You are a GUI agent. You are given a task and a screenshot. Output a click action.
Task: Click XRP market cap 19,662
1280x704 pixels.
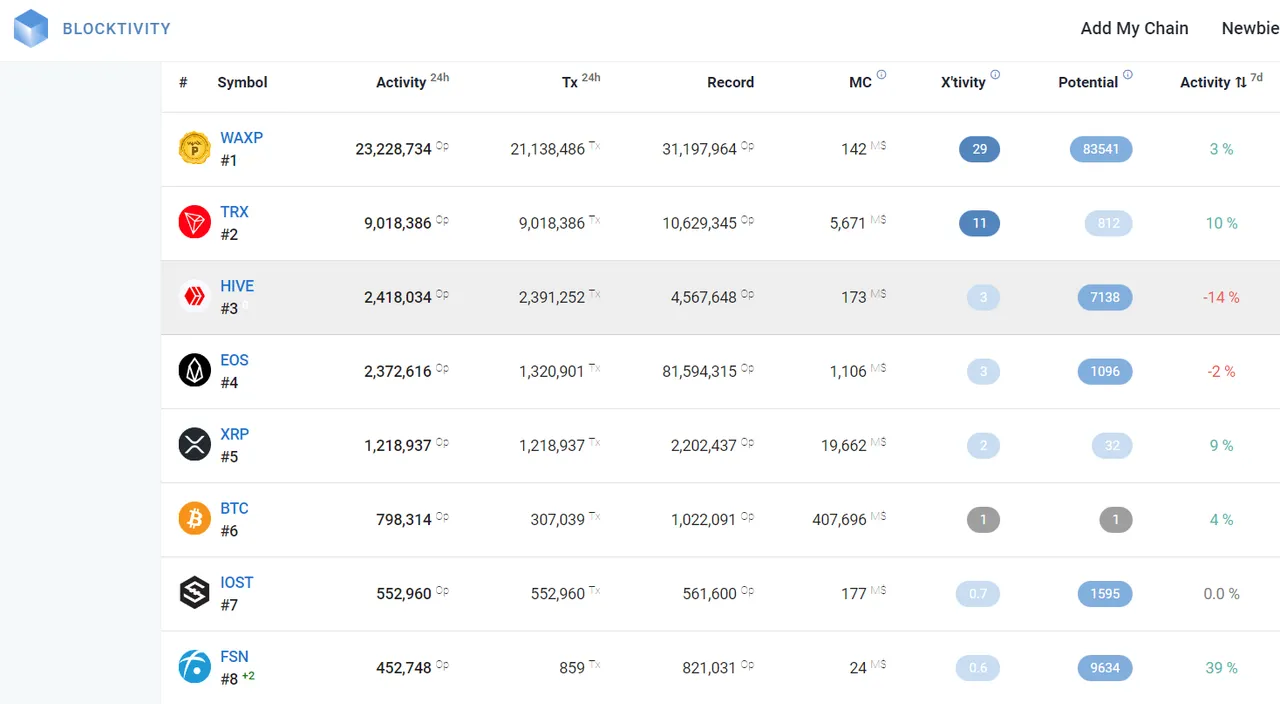coord(844,445)
